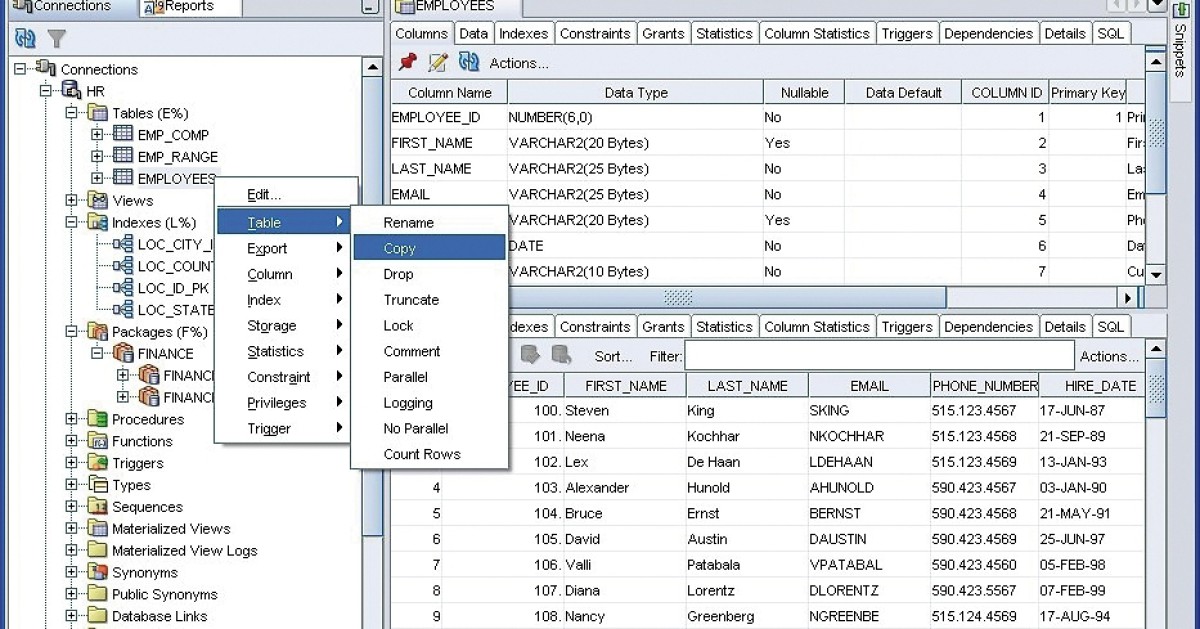
Task: Open the Constraint submenu
Action: 285,377
